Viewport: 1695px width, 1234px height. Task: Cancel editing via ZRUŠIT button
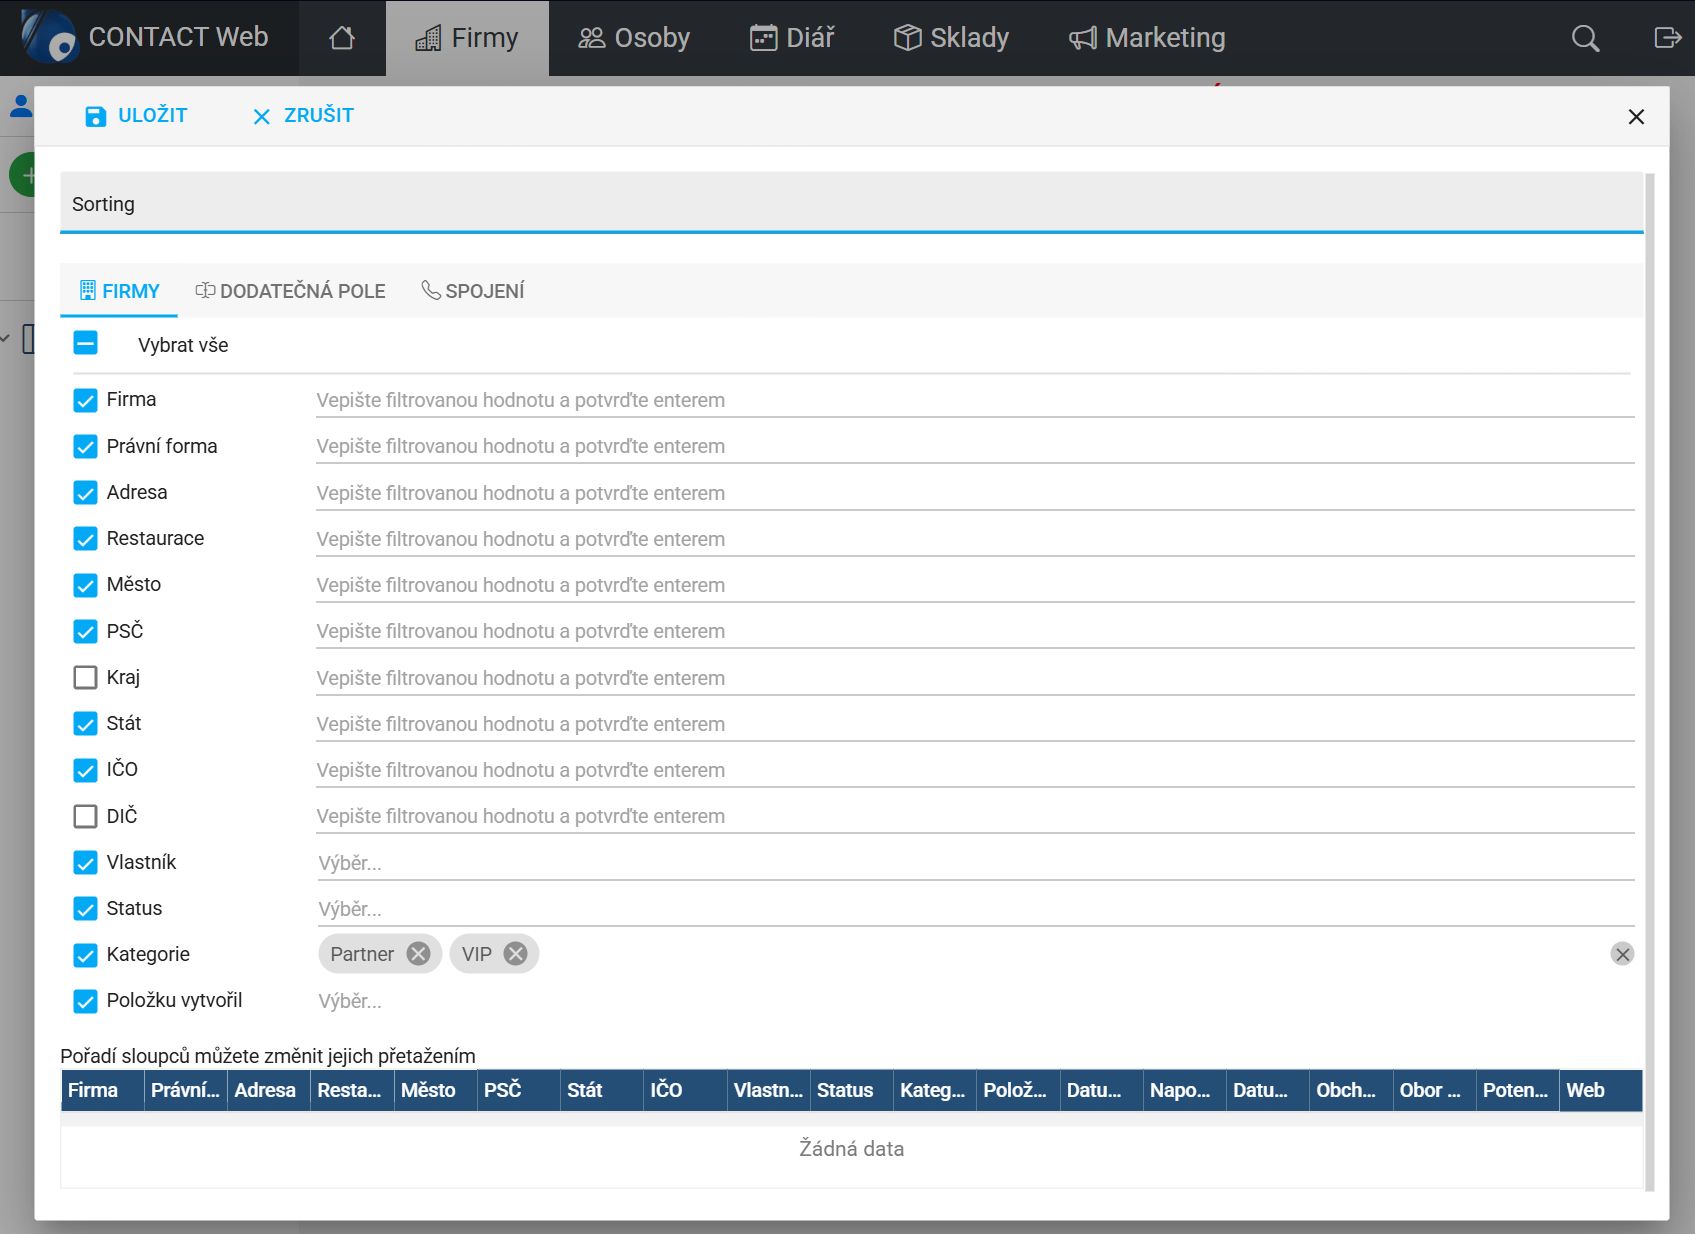point(301,115)
